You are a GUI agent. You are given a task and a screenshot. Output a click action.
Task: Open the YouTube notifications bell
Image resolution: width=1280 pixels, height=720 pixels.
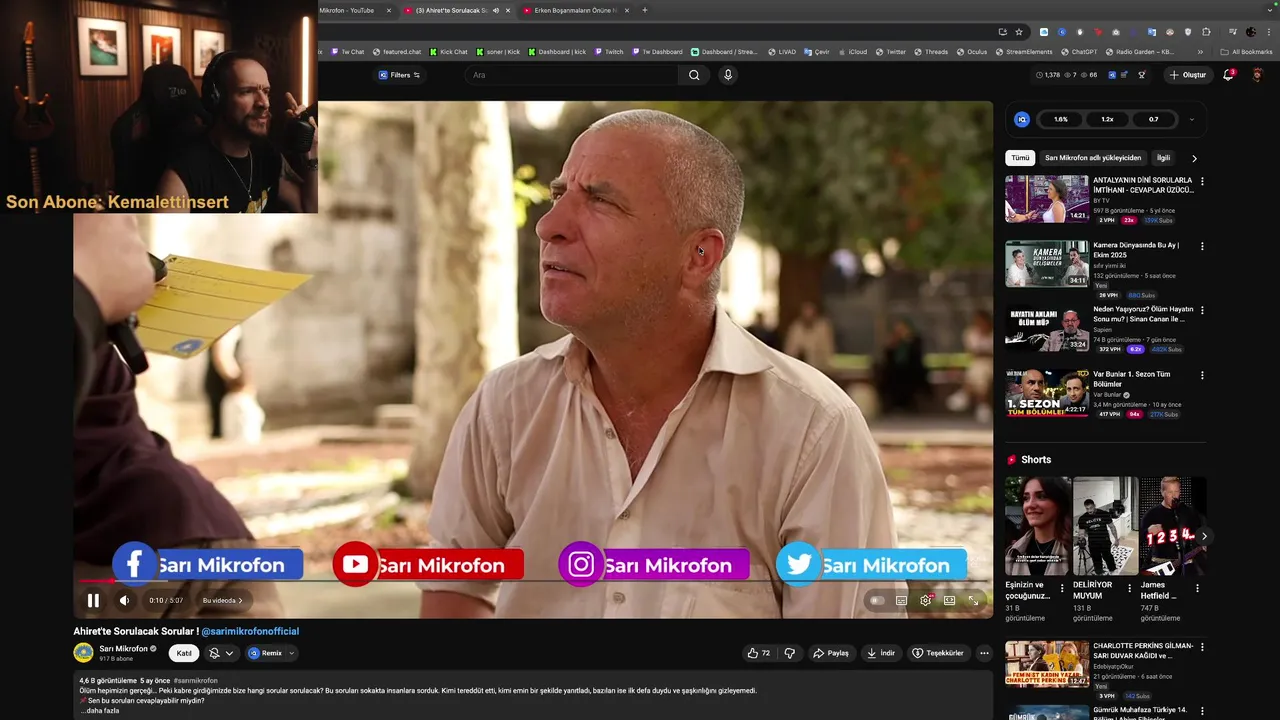[1229, 75]
